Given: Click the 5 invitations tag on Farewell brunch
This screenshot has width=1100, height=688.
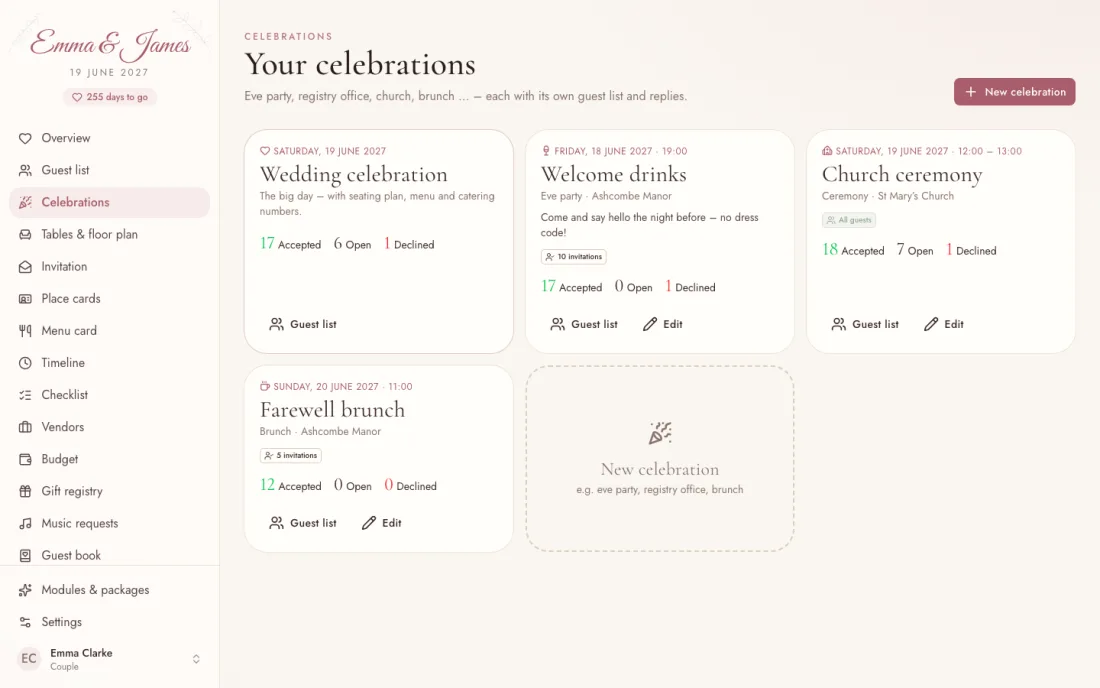Looking at the screenshot, I should click(290, 456).
